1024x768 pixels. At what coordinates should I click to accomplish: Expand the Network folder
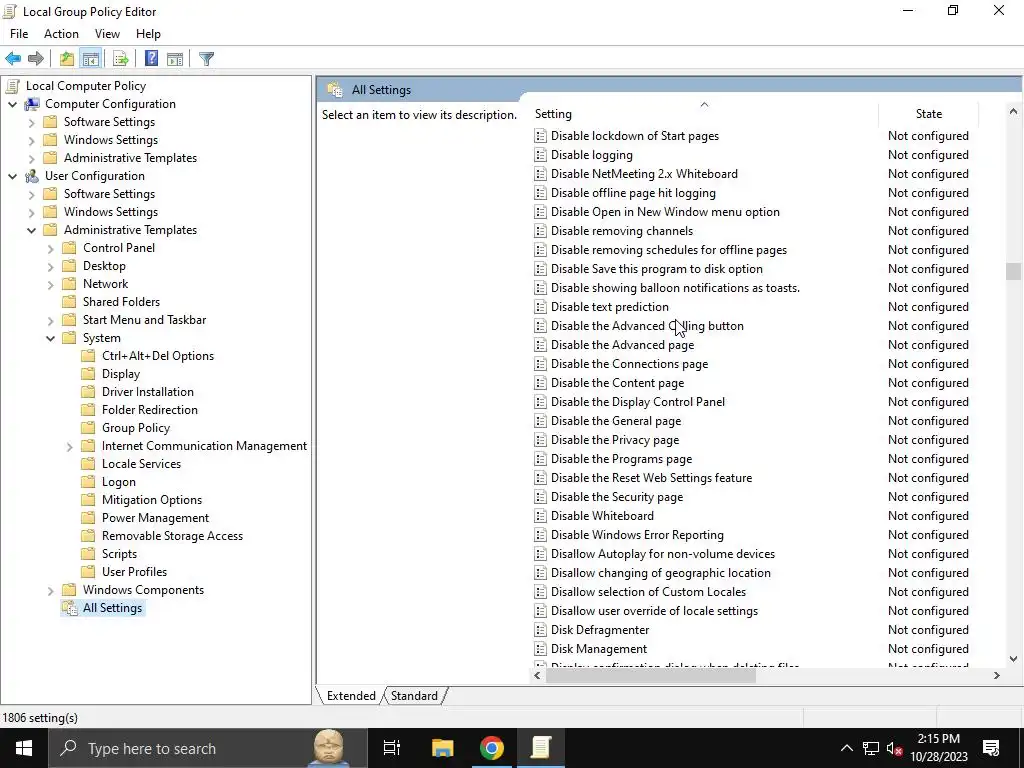click(50, 284)
